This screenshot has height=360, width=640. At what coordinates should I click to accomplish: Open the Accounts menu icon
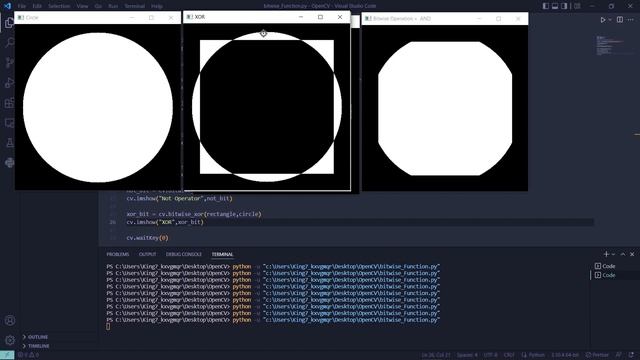(x=10, y=320)
